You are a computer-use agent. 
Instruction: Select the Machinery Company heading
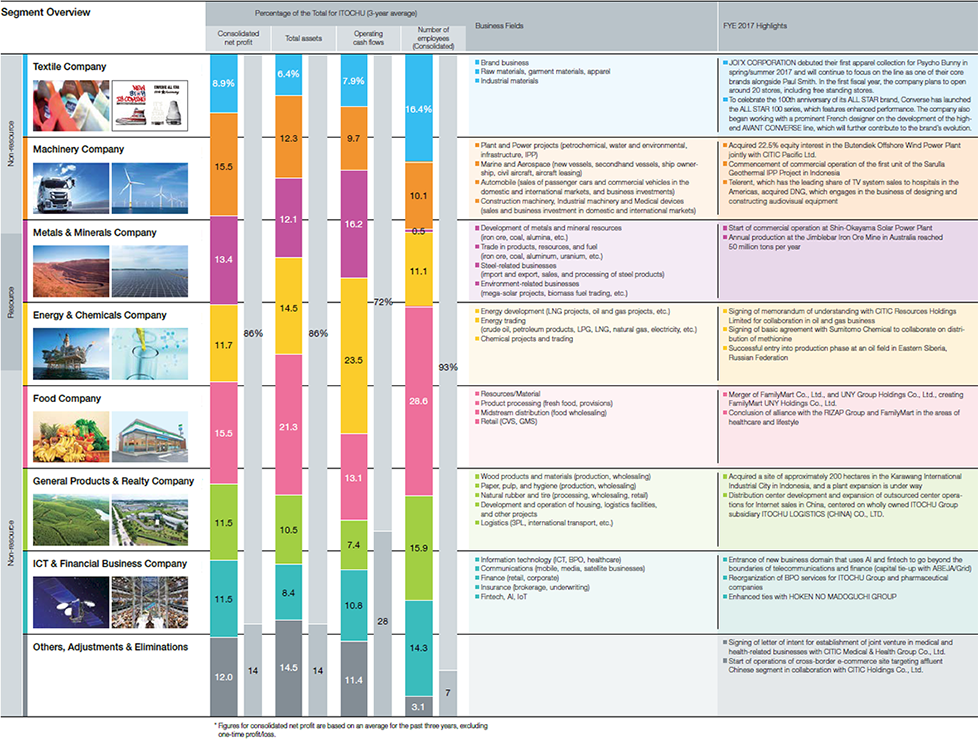point(78,149)
